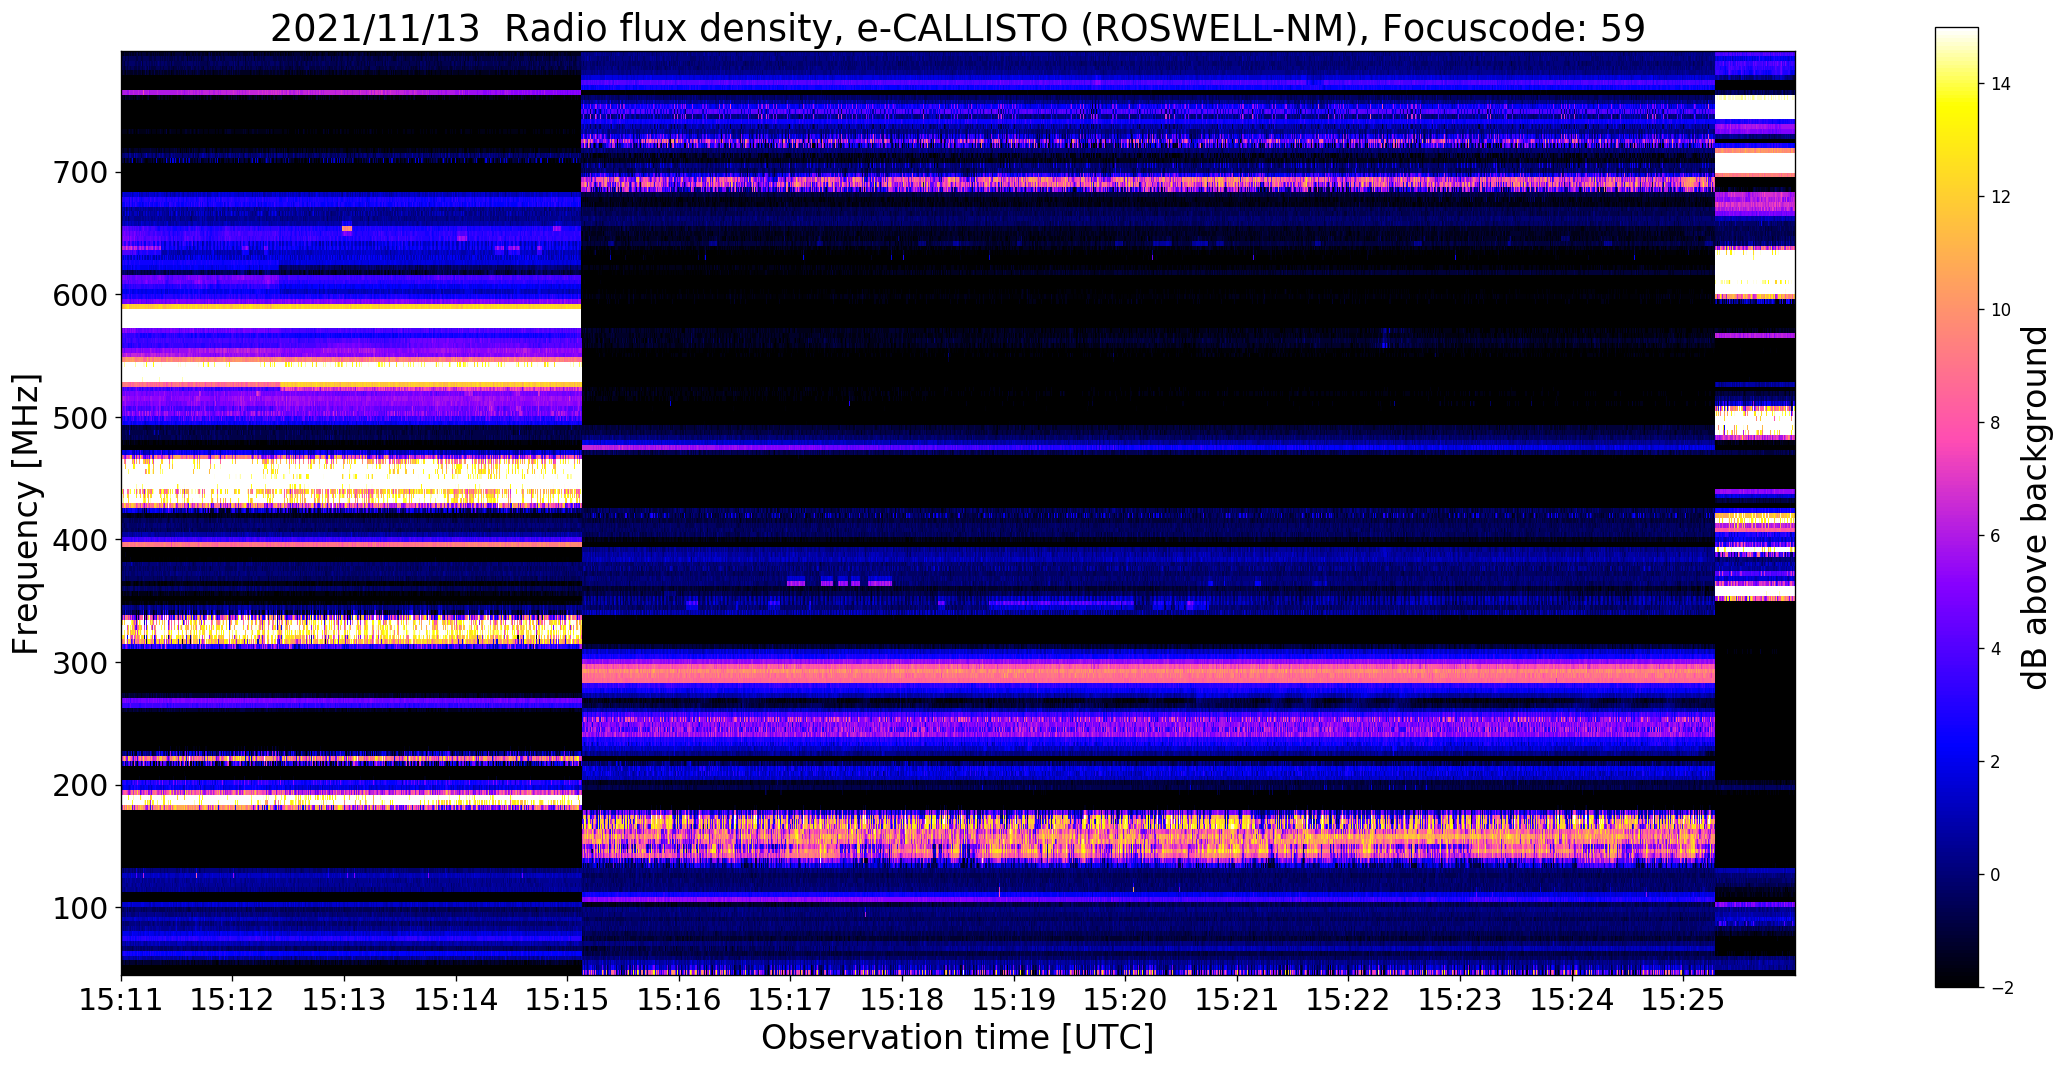This screenshot has width=2066, height=1067.
Task: Pick the 600 frequency tick label
Action: (78, 296)
